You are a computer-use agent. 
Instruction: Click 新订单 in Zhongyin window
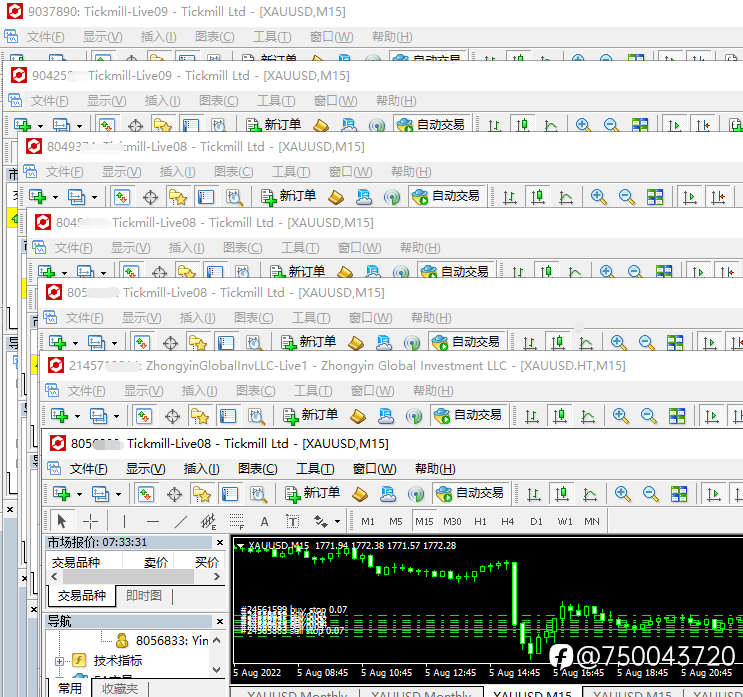coord(310,415)
